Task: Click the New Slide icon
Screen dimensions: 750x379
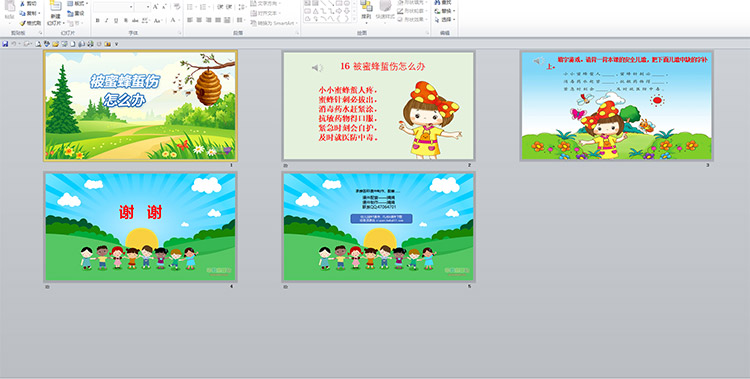Action: click(x=55, y=6)
